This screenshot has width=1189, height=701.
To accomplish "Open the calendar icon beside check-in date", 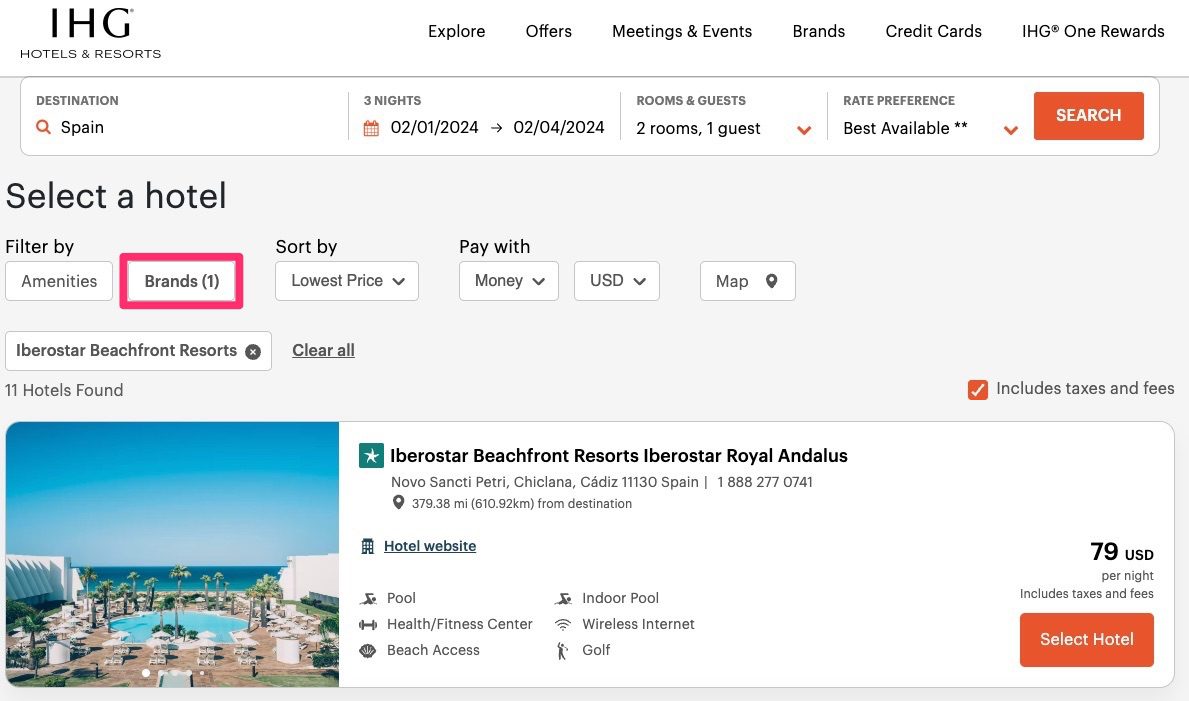I will click(372, 127).
